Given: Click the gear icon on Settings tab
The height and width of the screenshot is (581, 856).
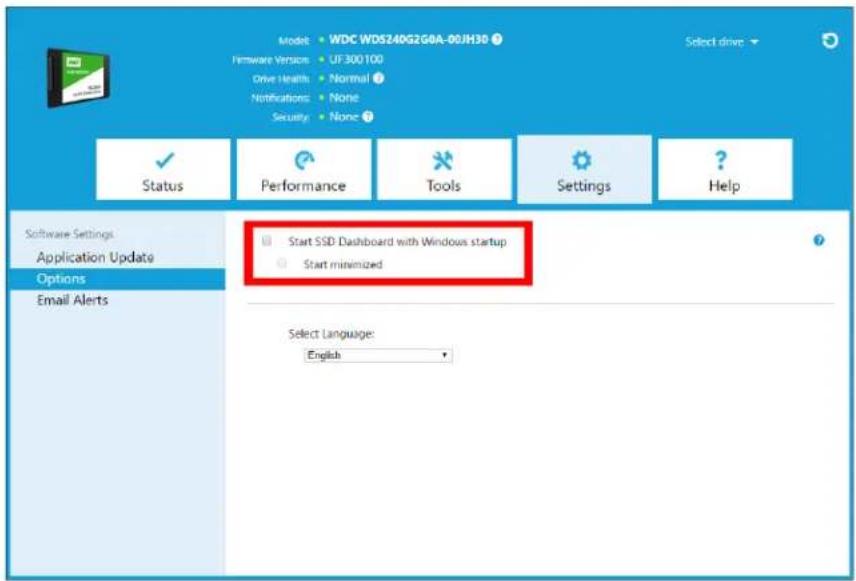Looking at the screenshot, I should coord(581,161).
